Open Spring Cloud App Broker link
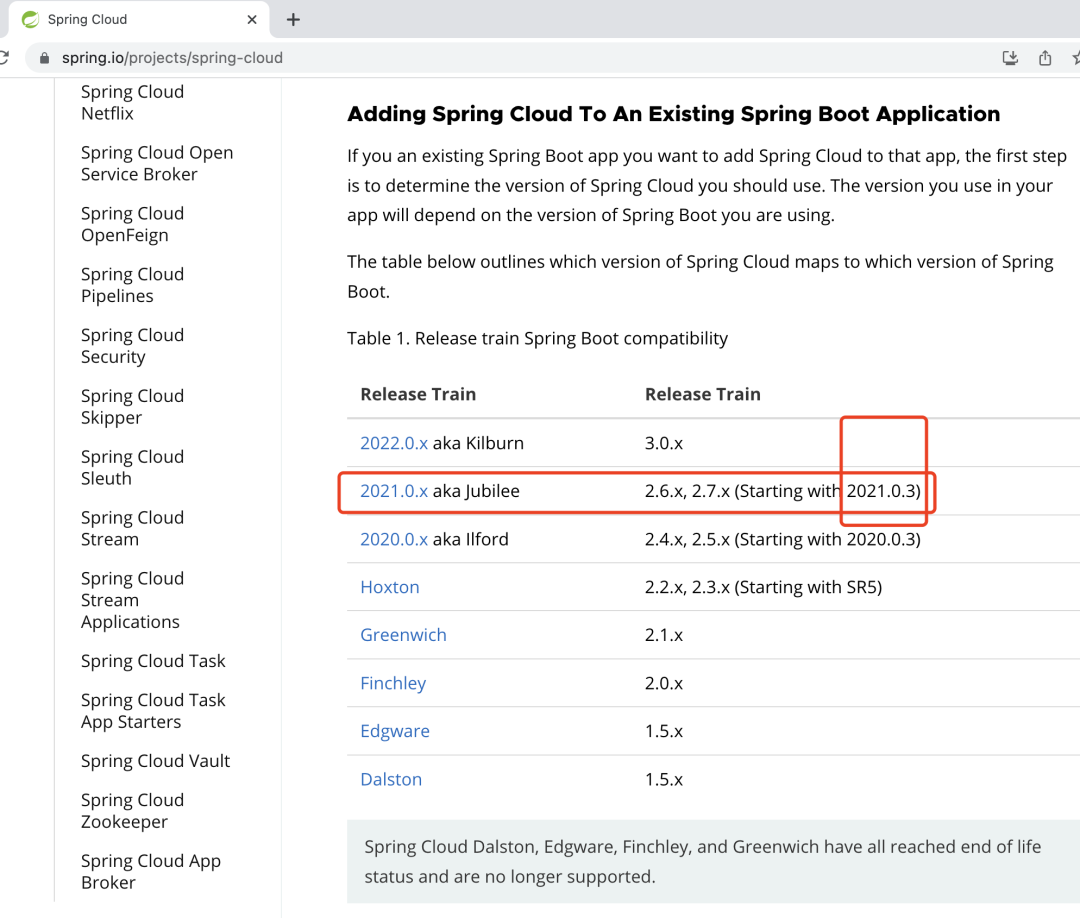The width and height of the screenshot is (1080, 918). tap(151, 871)
